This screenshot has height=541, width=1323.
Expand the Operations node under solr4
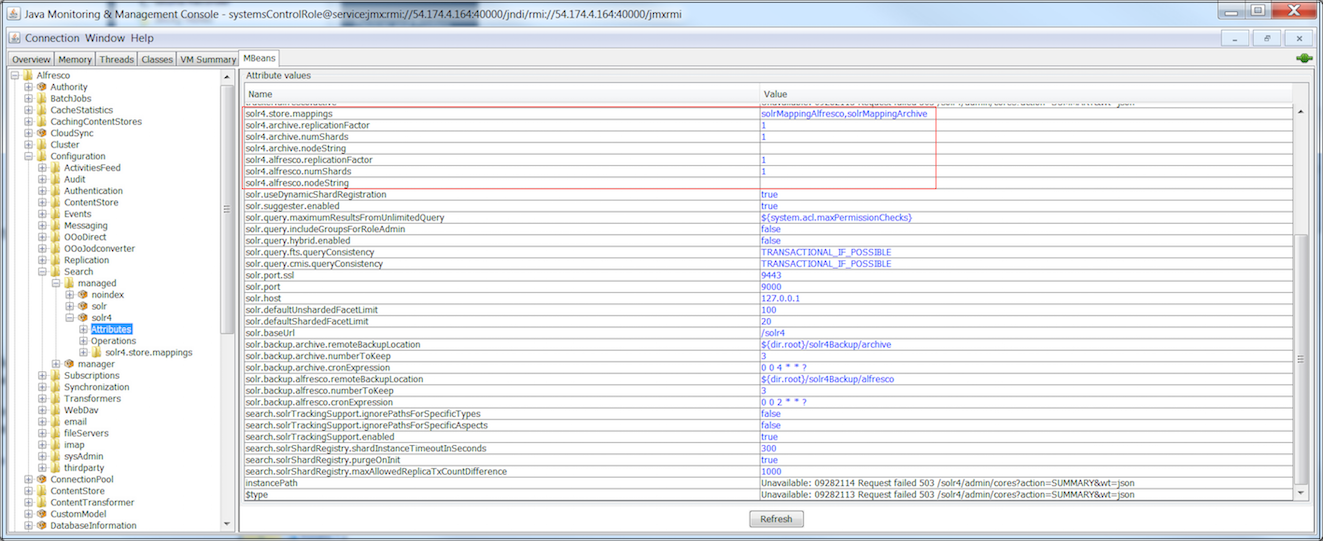pyautogui.click(x=83, y=341)
